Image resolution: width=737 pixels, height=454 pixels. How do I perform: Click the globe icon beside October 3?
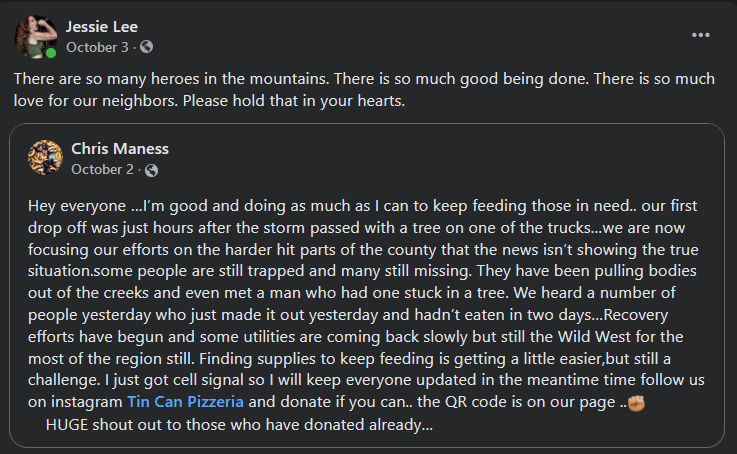coord(147,47)
